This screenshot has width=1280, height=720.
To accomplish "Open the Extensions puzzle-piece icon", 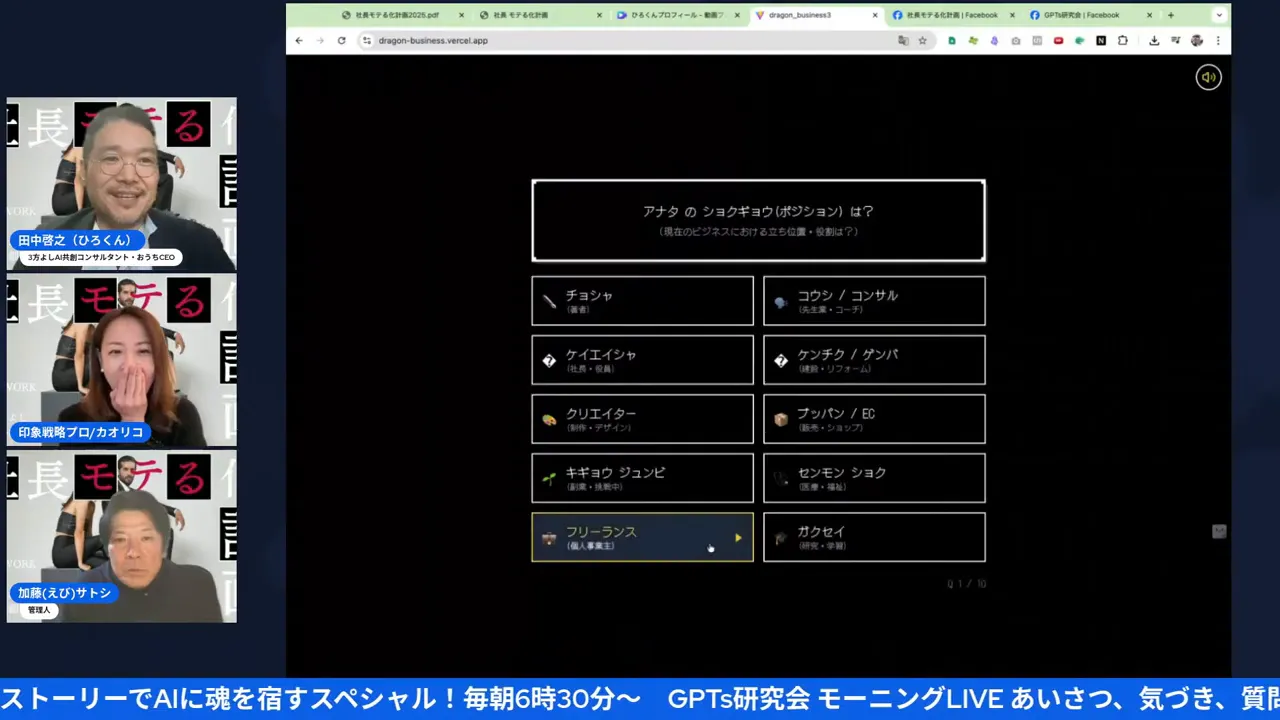I will click(1123, 41).
